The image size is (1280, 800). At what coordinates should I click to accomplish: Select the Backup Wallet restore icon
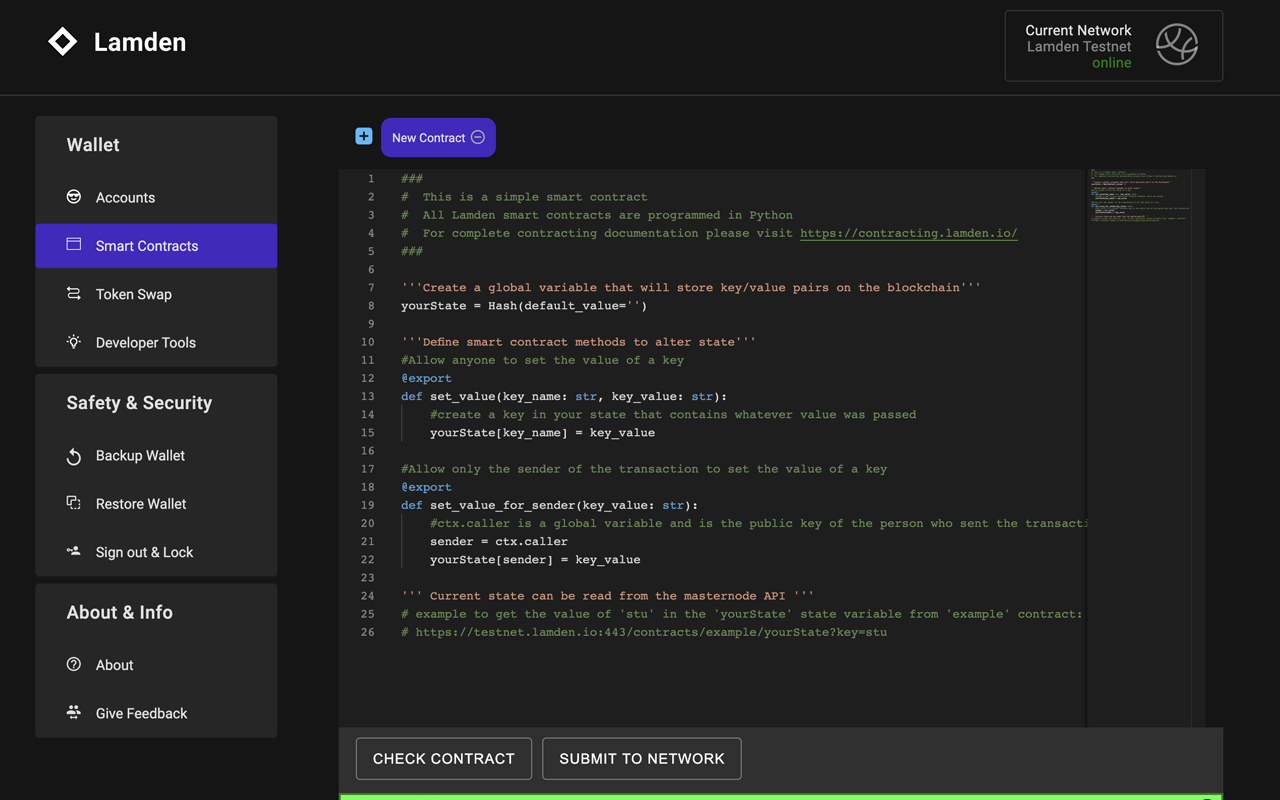[73, 455]
